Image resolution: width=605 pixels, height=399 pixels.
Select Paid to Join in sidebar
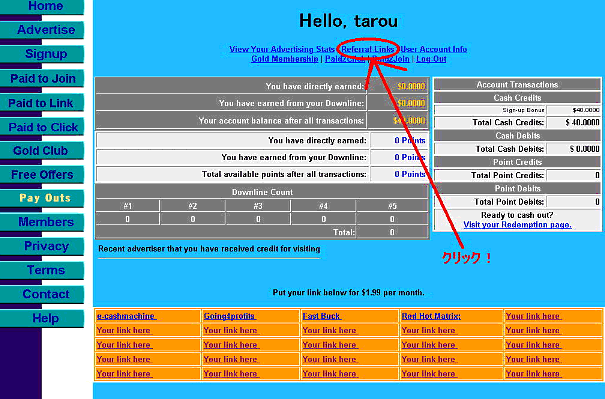[x=42, y=79]
